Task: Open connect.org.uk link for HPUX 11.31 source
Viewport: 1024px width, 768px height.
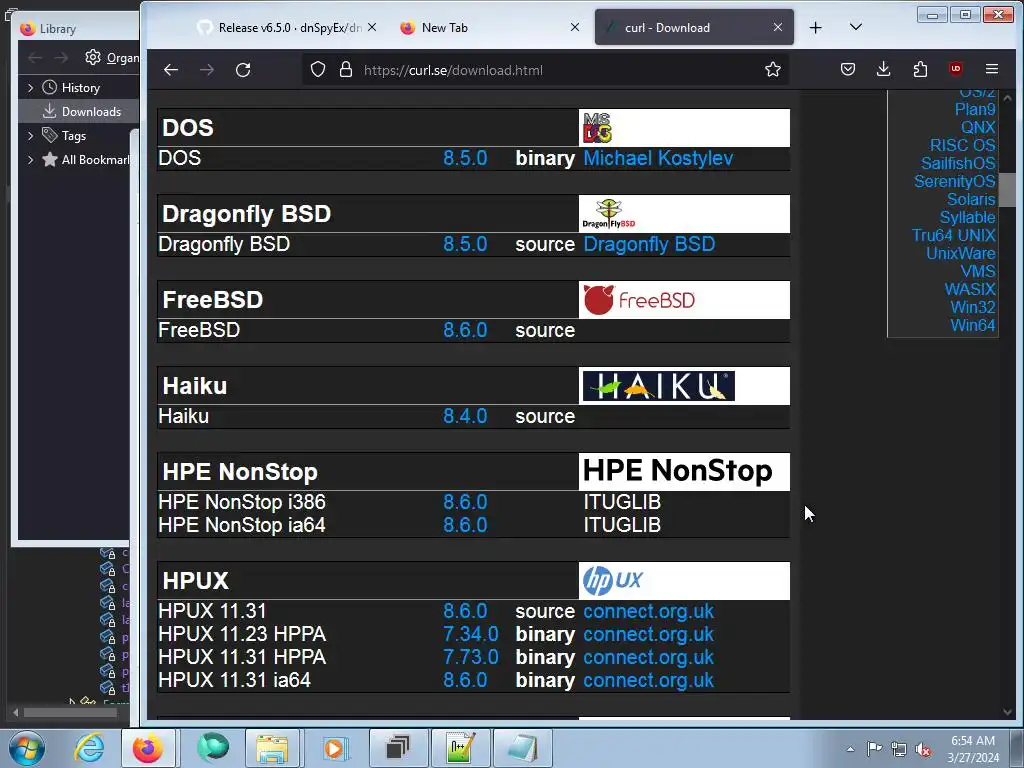Action: (x=648, y=611)
